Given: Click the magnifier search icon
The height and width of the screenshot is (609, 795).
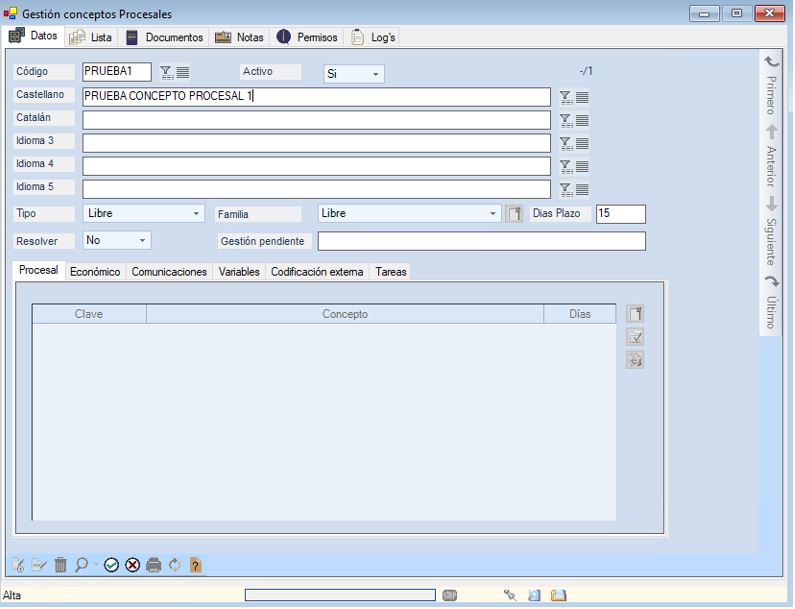Looking at the screenshot, I should tap(81, 566).
